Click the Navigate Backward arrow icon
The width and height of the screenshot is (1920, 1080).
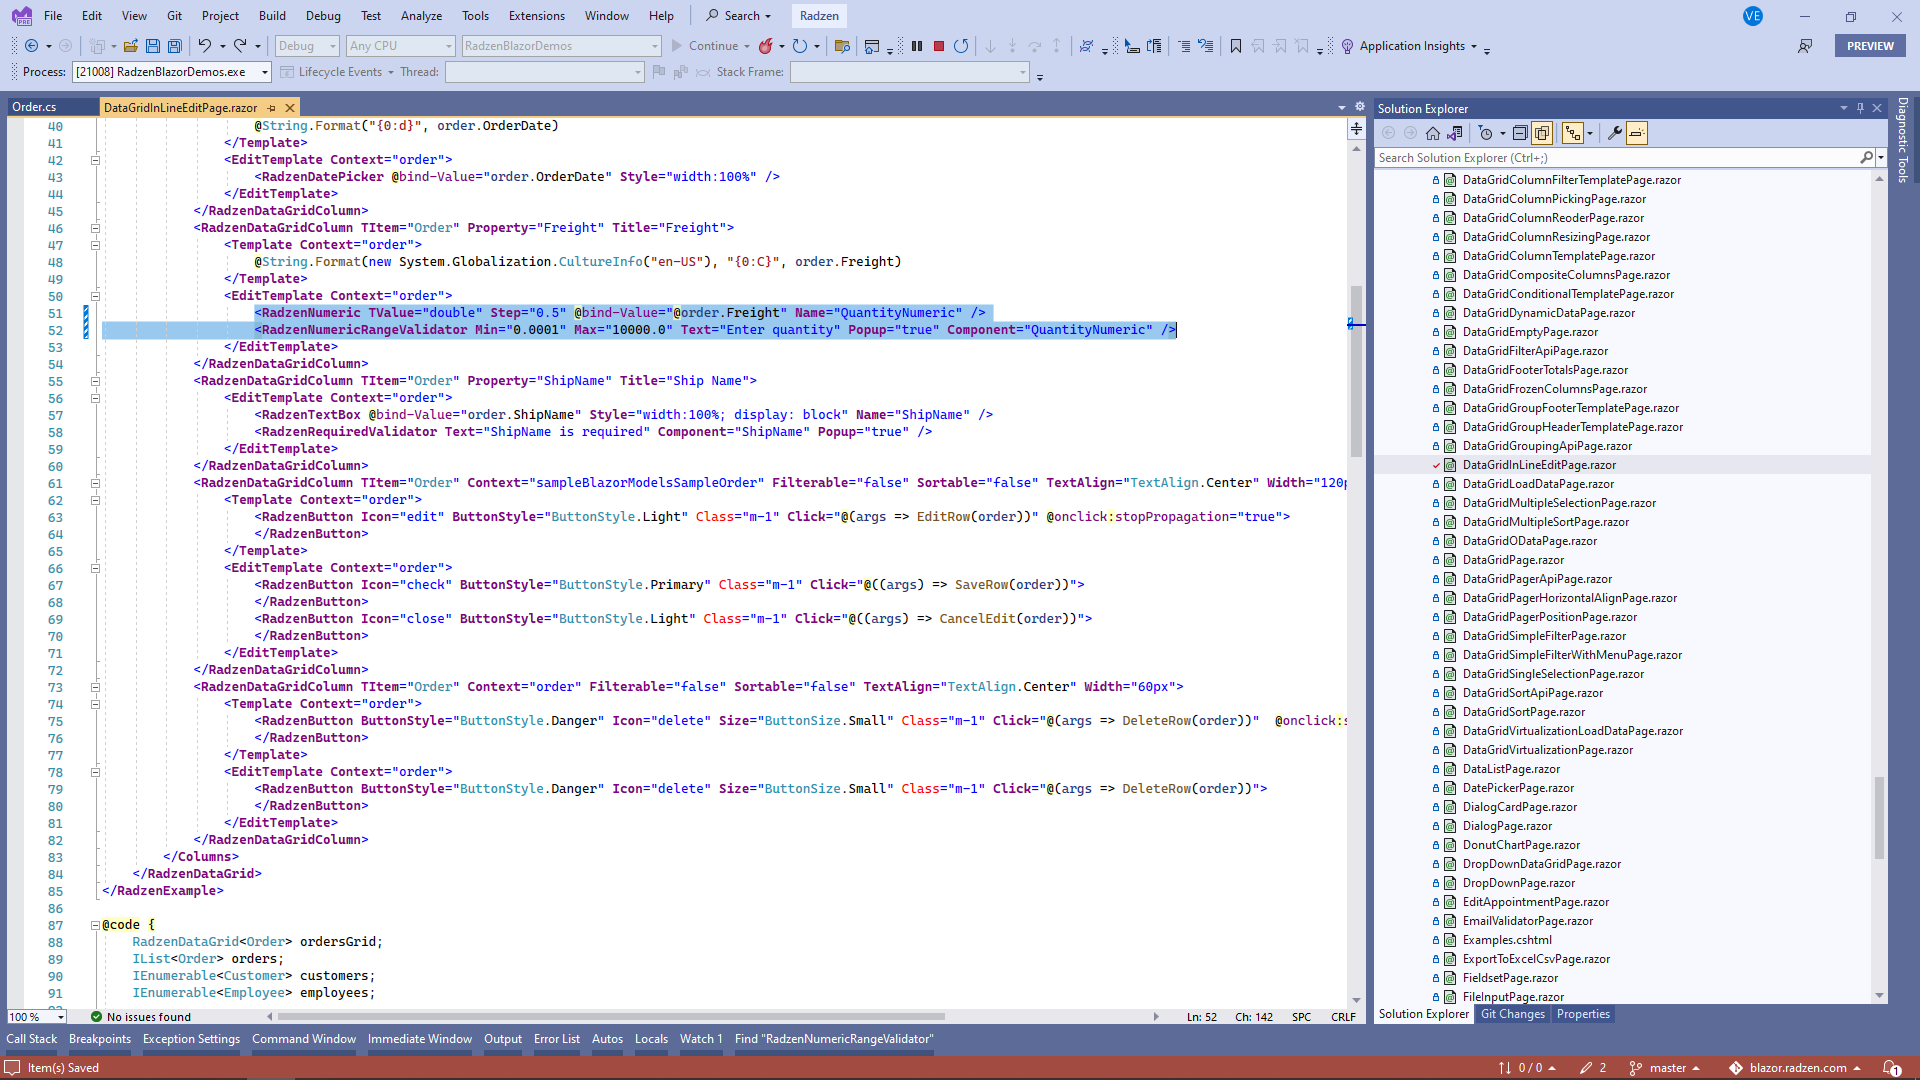tap(32, 46)
